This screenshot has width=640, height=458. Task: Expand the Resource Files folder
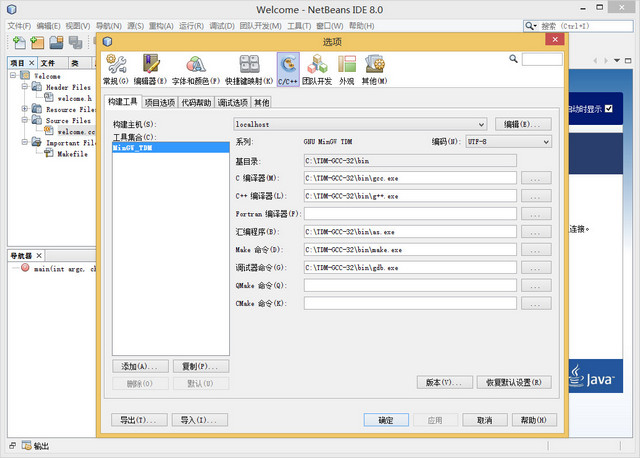(24, 109)
